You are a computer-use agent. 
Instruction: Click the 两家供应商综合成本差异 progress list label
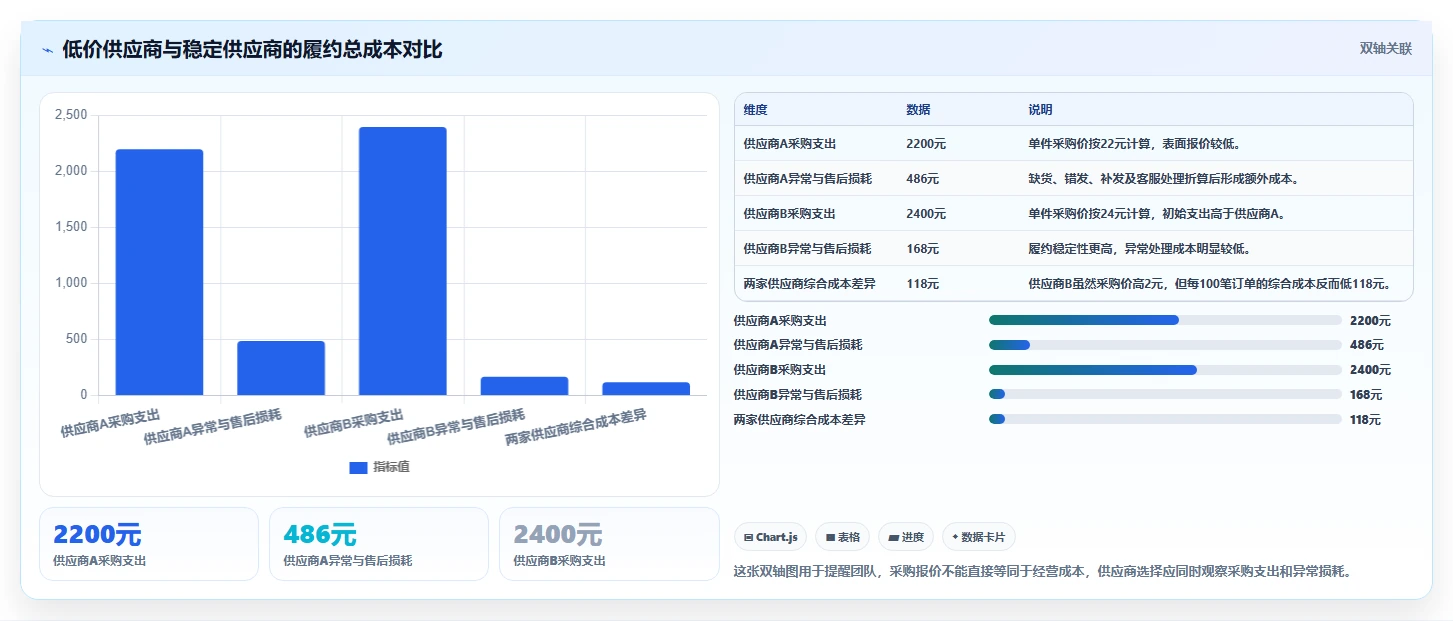coord(799,420)
